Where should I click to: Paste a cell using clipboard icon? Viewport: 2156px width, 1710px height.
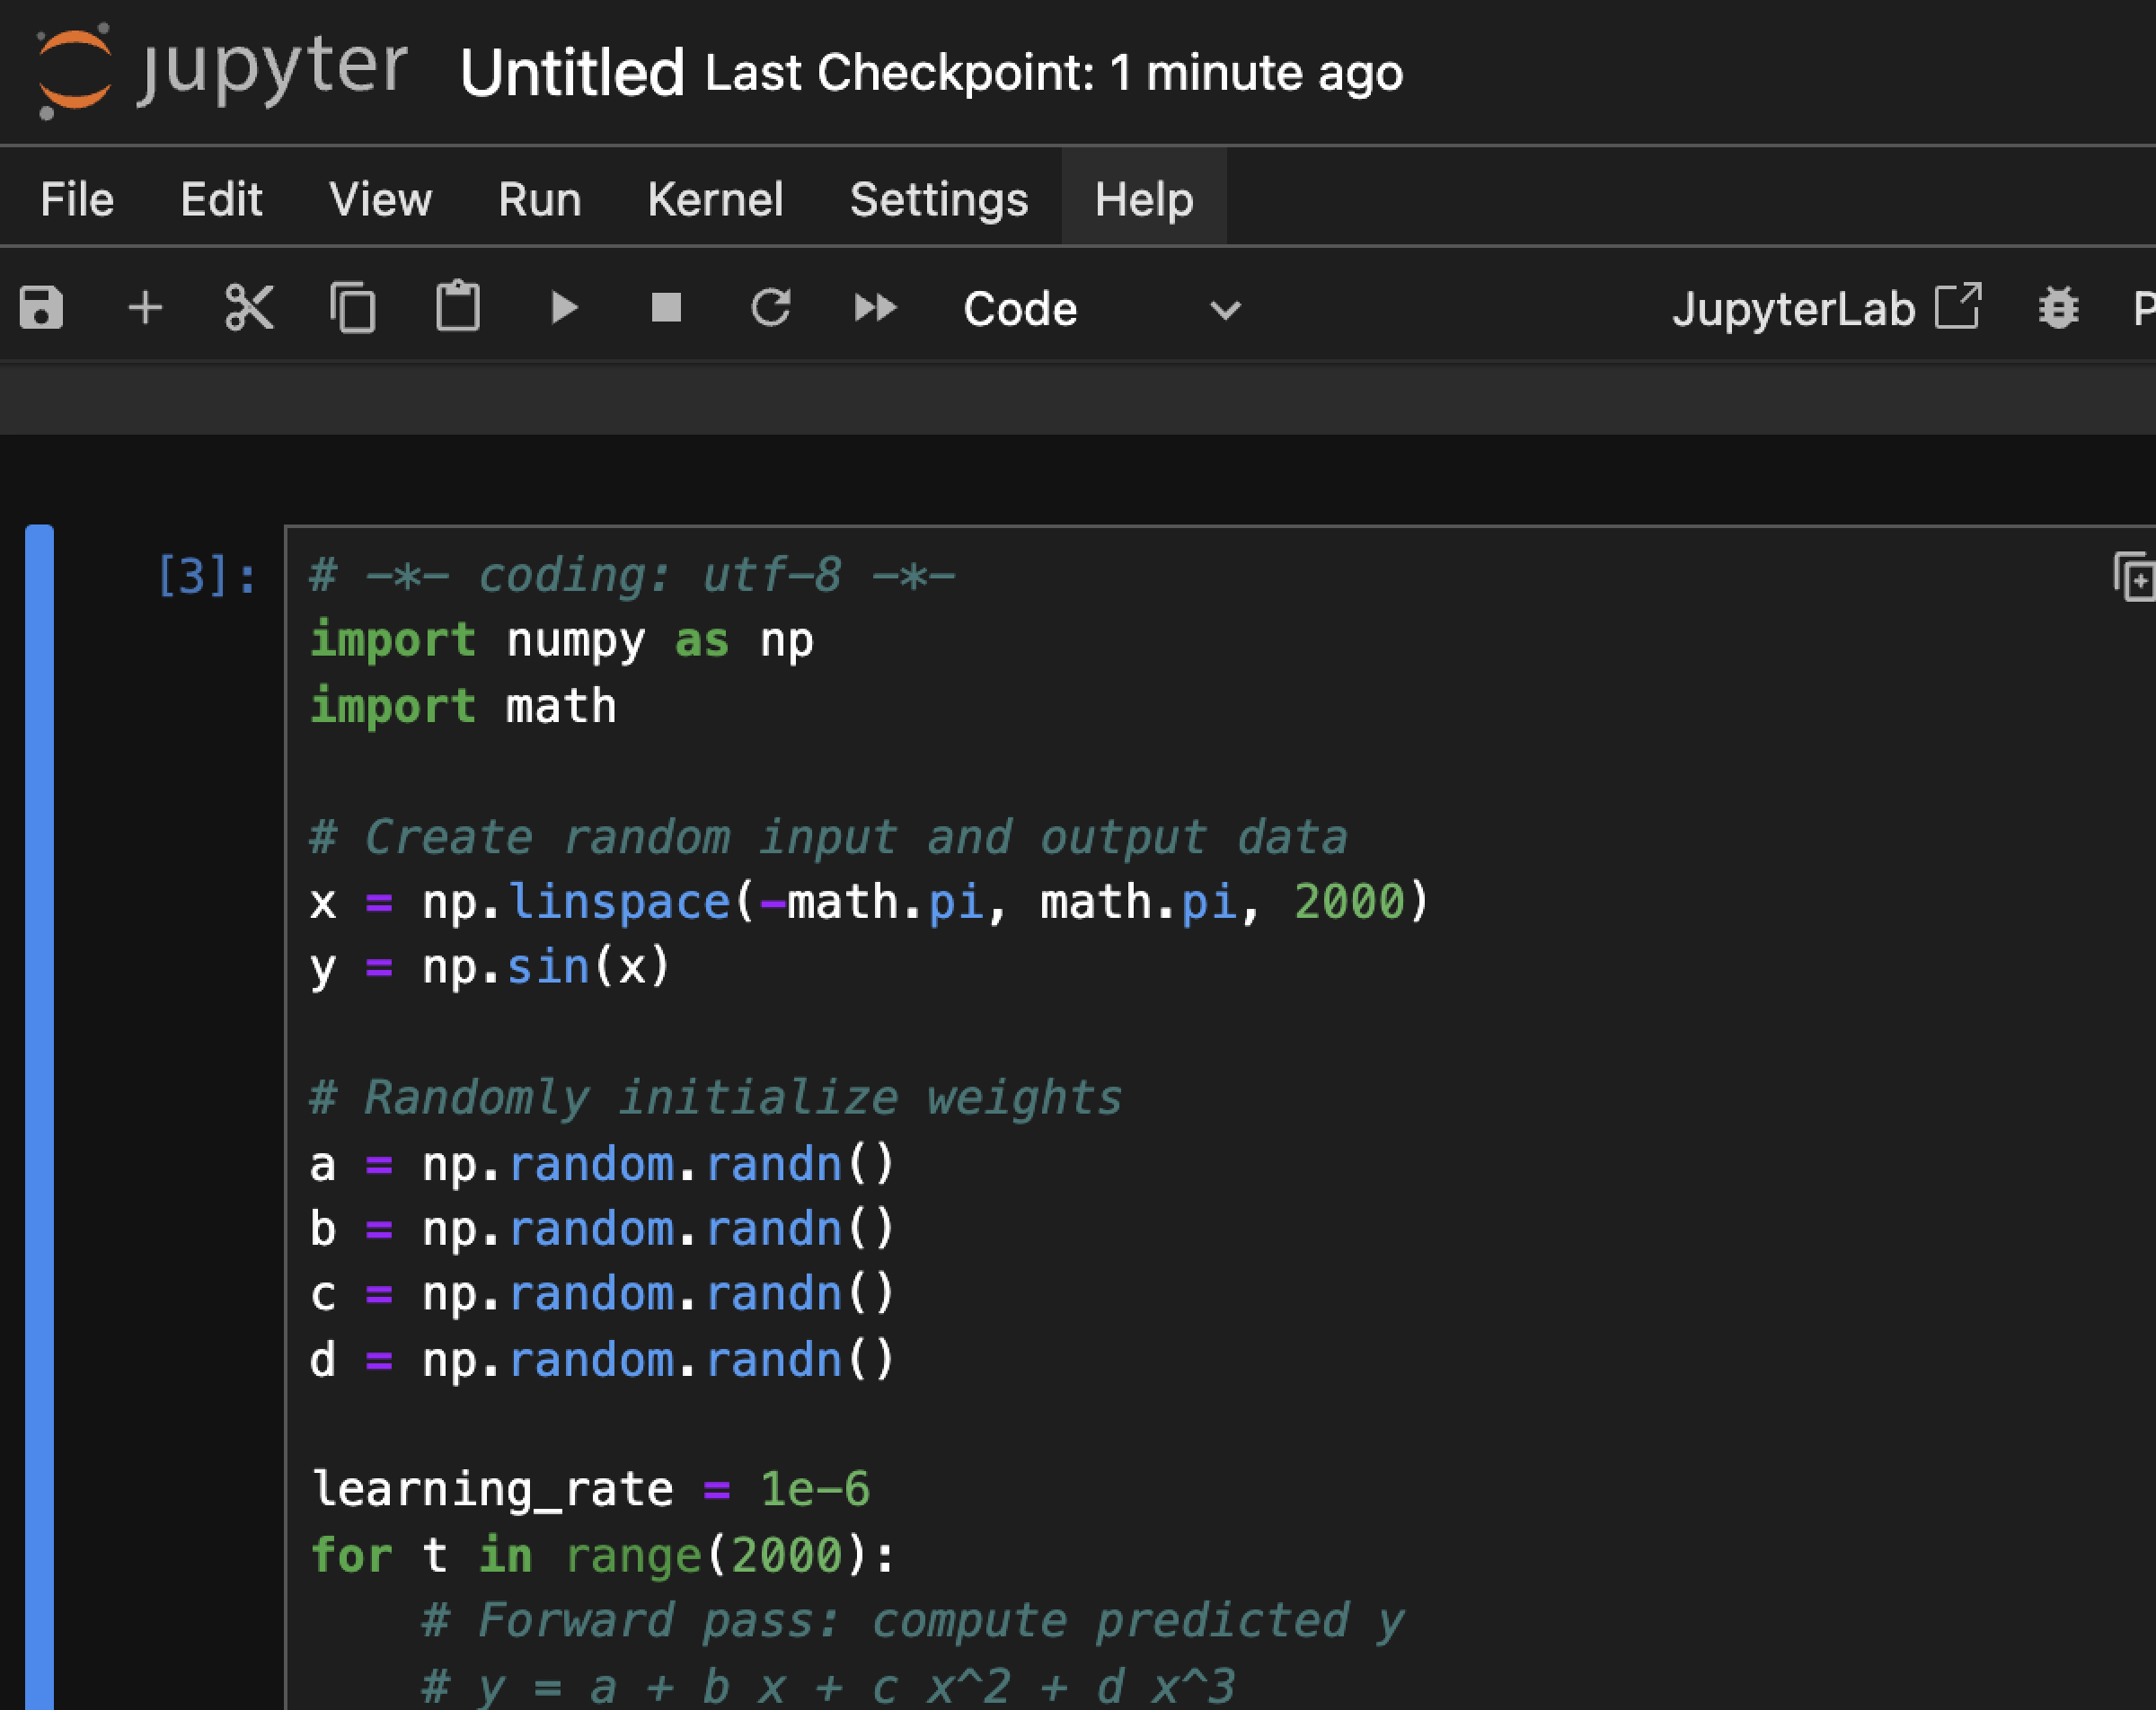click(x=458, y=308)
